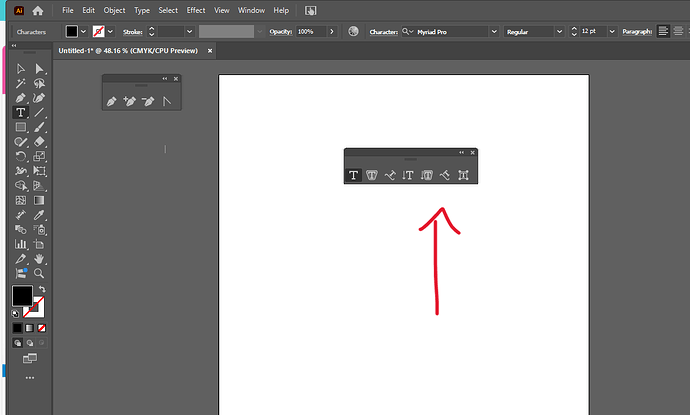Select Delete Anchor Point tool in floating panel
This screenshot has height=415, width=690.
[x=148, y=101]
